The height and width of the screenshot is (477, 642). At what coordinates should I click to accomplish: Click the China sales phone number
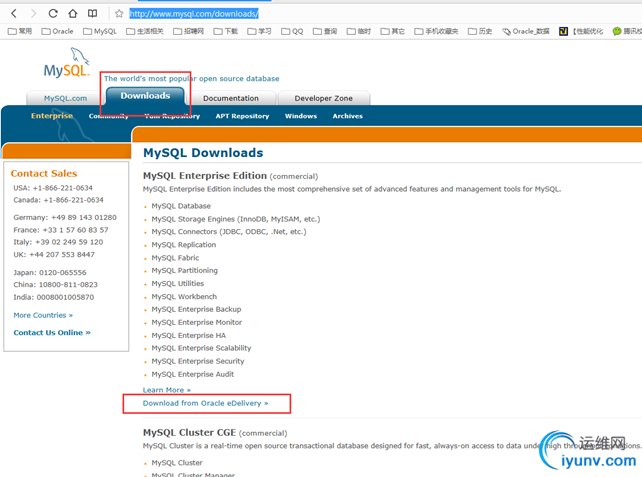point(68,285)
